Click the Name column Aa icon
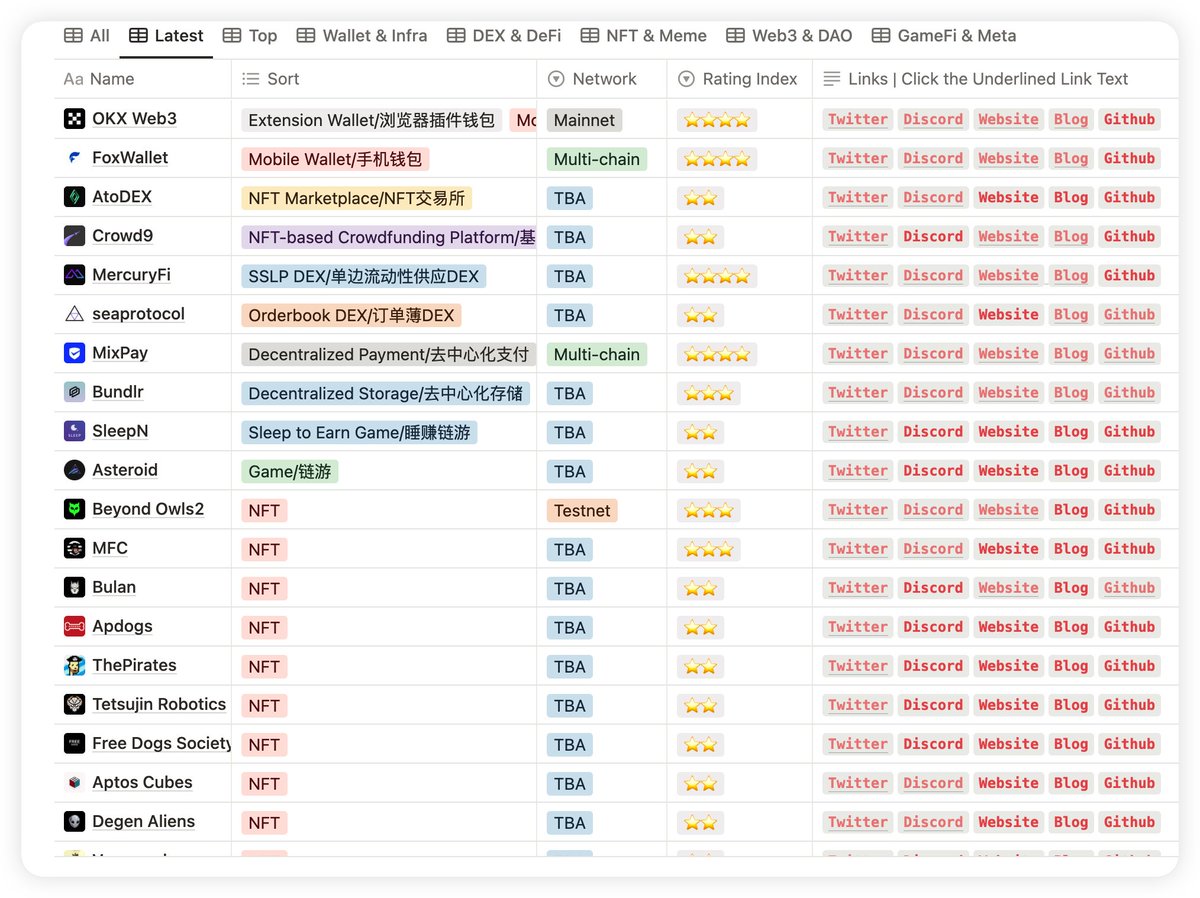Image resolution: width=1200 pixels, height=898 pixels. pyautogui.click(x=73, y=79)
